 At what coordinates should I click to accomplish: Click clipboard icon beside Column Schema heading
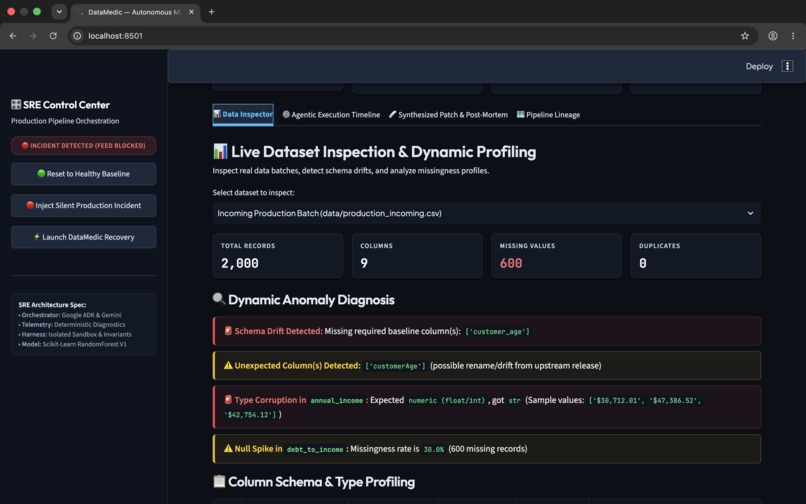pyautogui.click(x=219, y=481)
